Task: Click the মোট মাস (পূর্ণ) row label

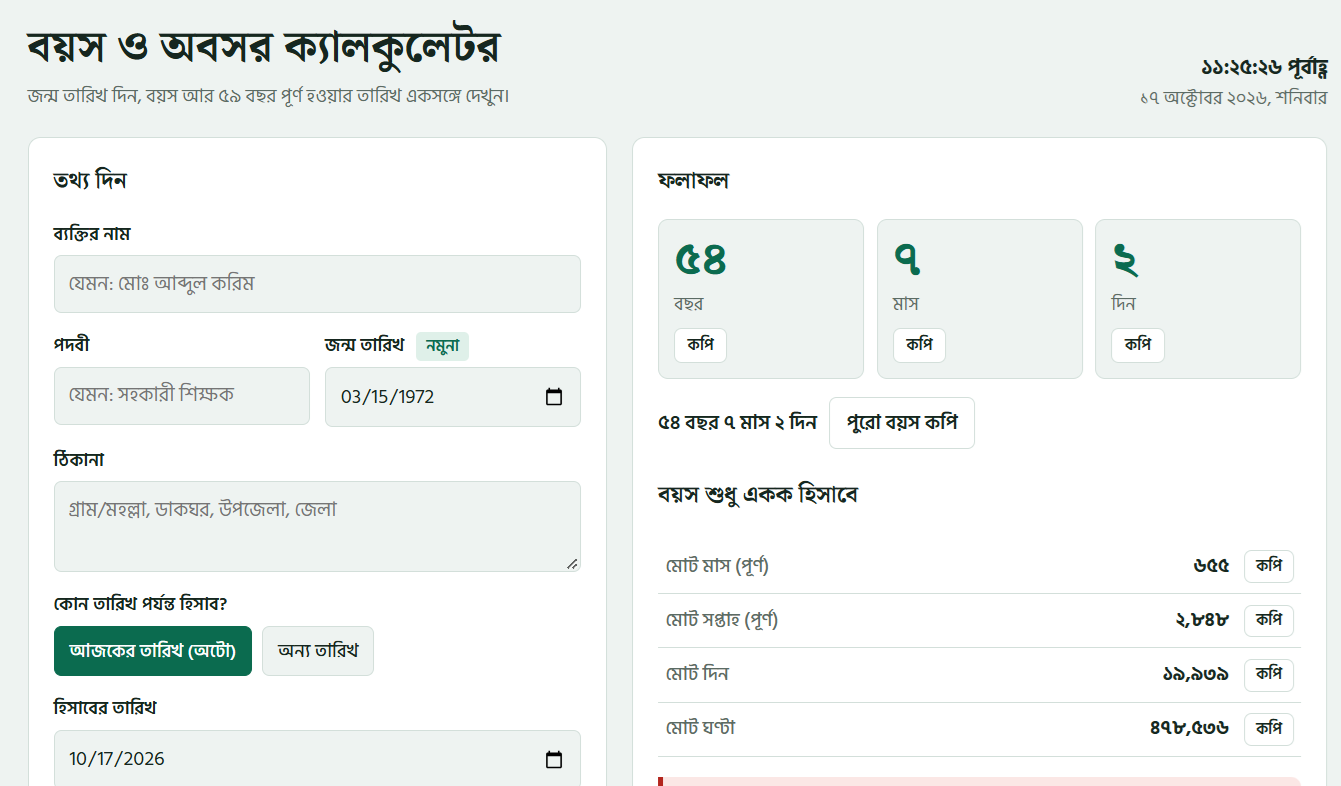Action: coord(717,566)
